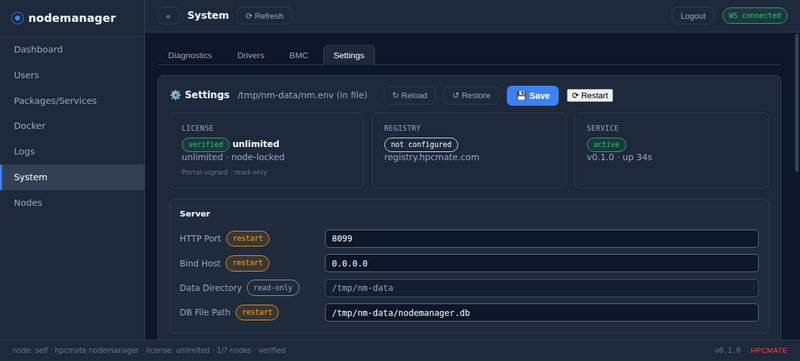
Task: Click the SERVICE card heading
Action: pyautogui.click(x=602, y=128)
